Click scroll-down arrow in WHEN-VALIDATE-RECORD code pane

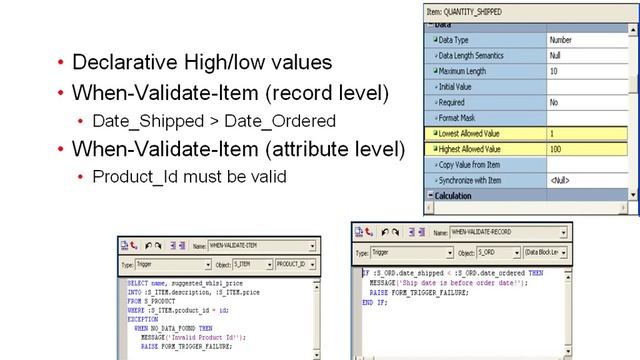pos(568,351)
